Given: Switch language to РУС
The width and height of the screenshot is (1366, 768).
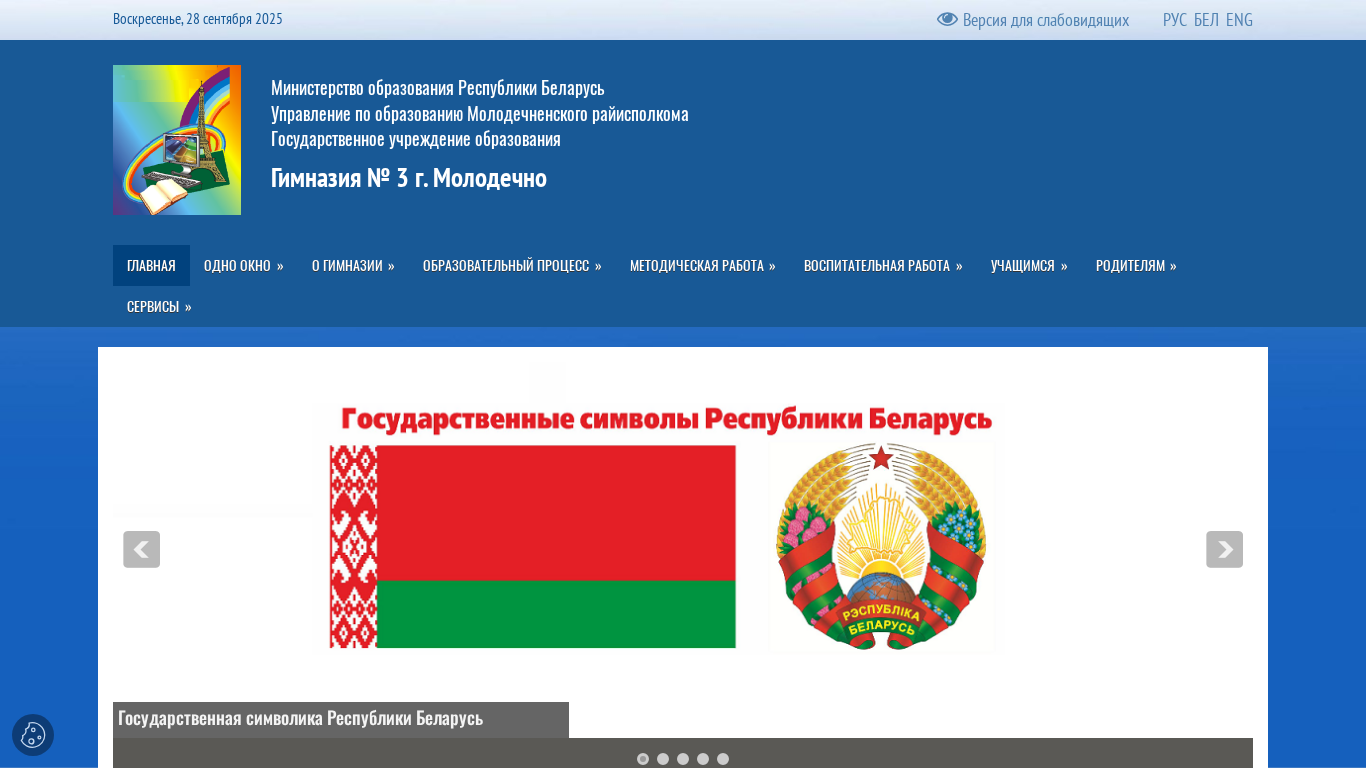Looking at the screenshot, I should (x=1175, y=20).
